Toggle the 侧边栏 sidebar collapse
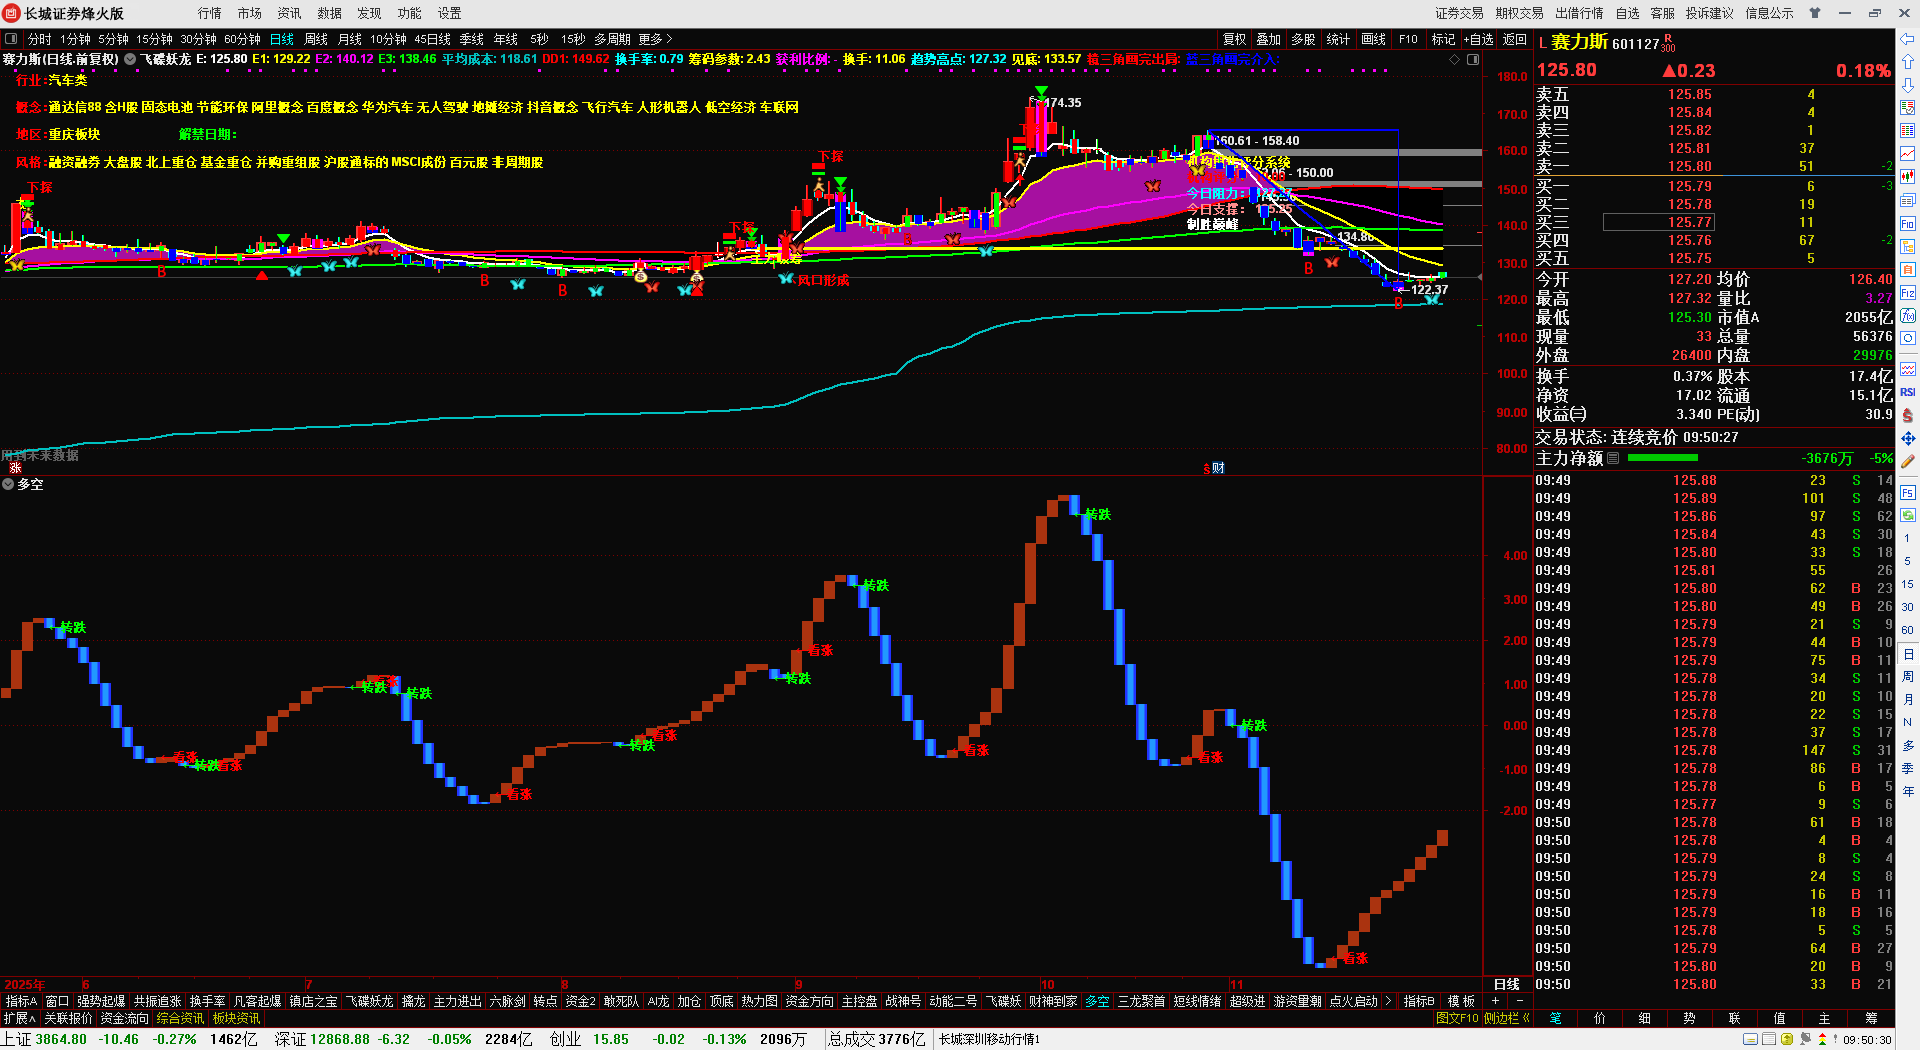 1506,1018
